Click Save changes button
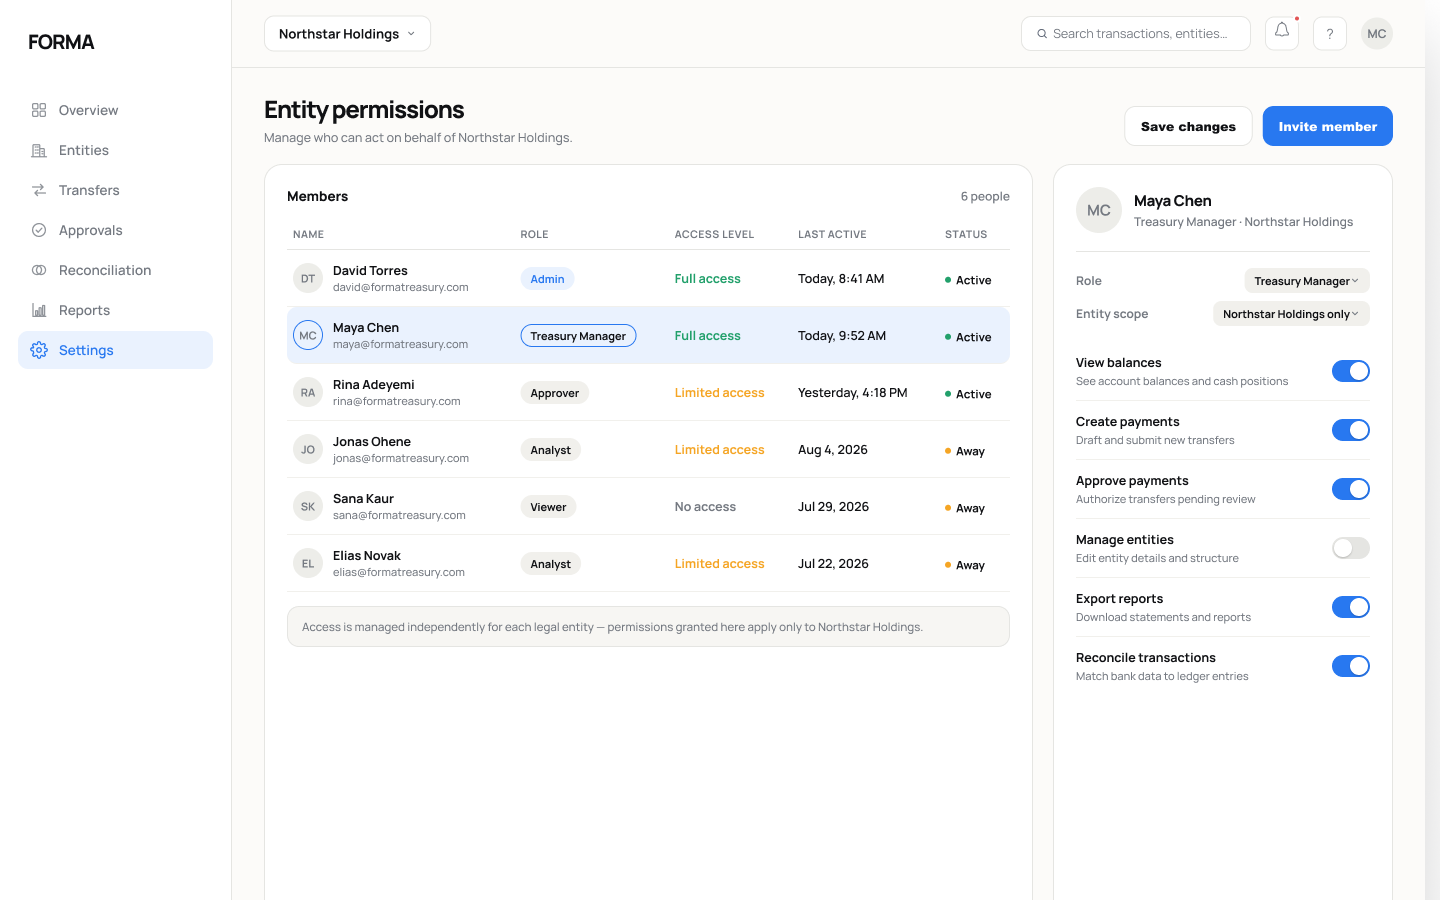 pos(1188,126)
